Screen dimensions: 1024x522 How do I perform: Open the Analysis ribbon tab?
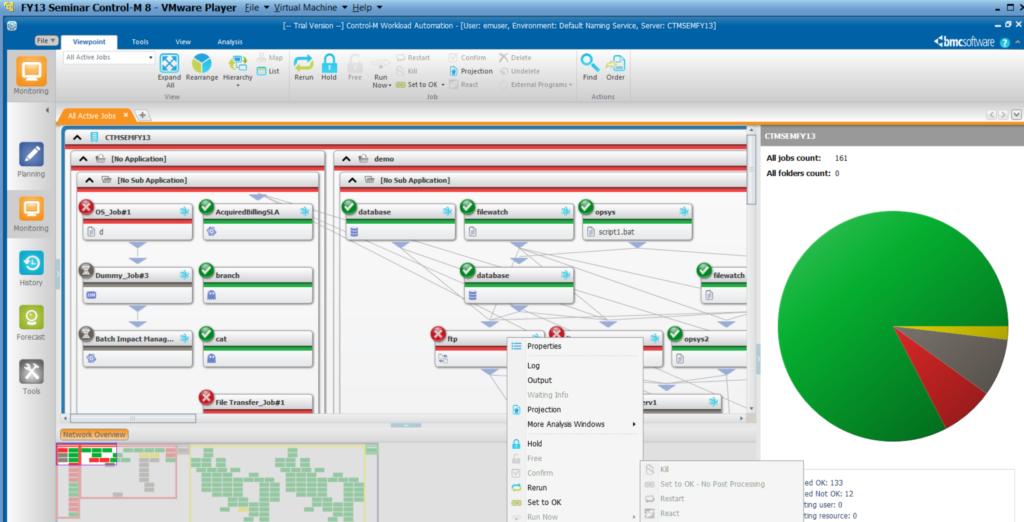click(x=230, y=42)
